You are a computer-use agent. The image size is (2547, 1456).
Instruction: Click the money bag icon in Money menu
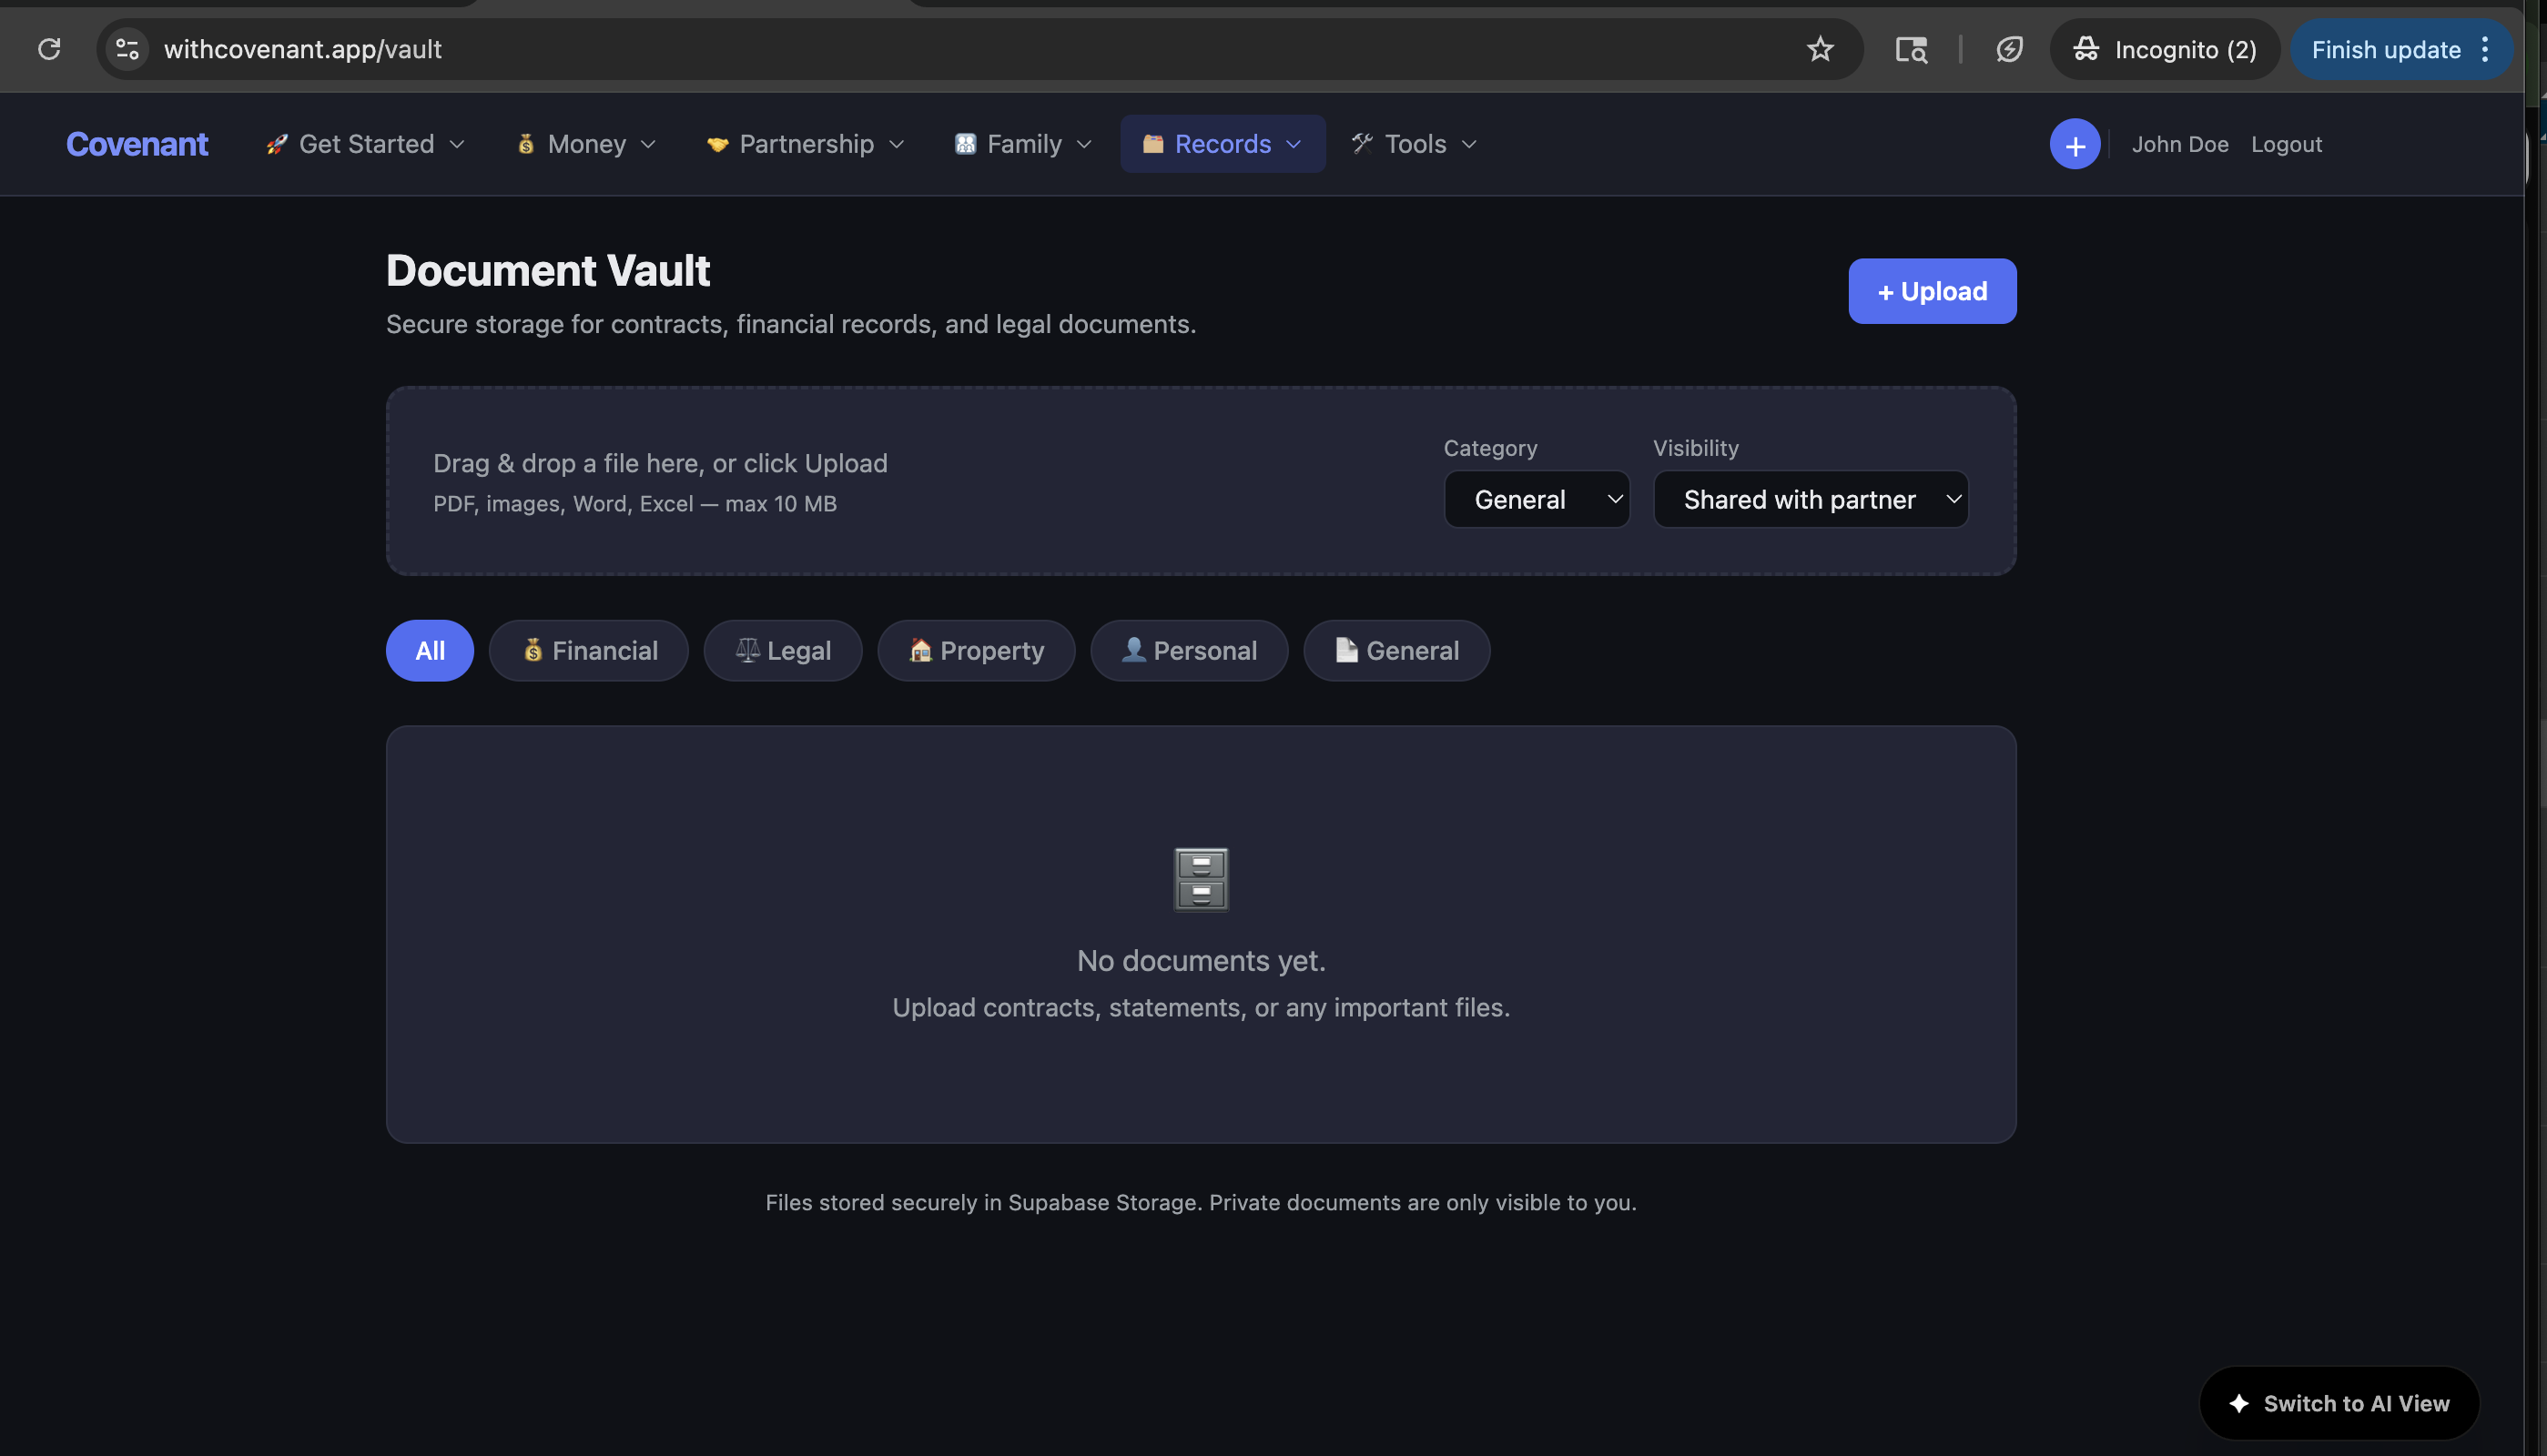click(x=527, y=143)
